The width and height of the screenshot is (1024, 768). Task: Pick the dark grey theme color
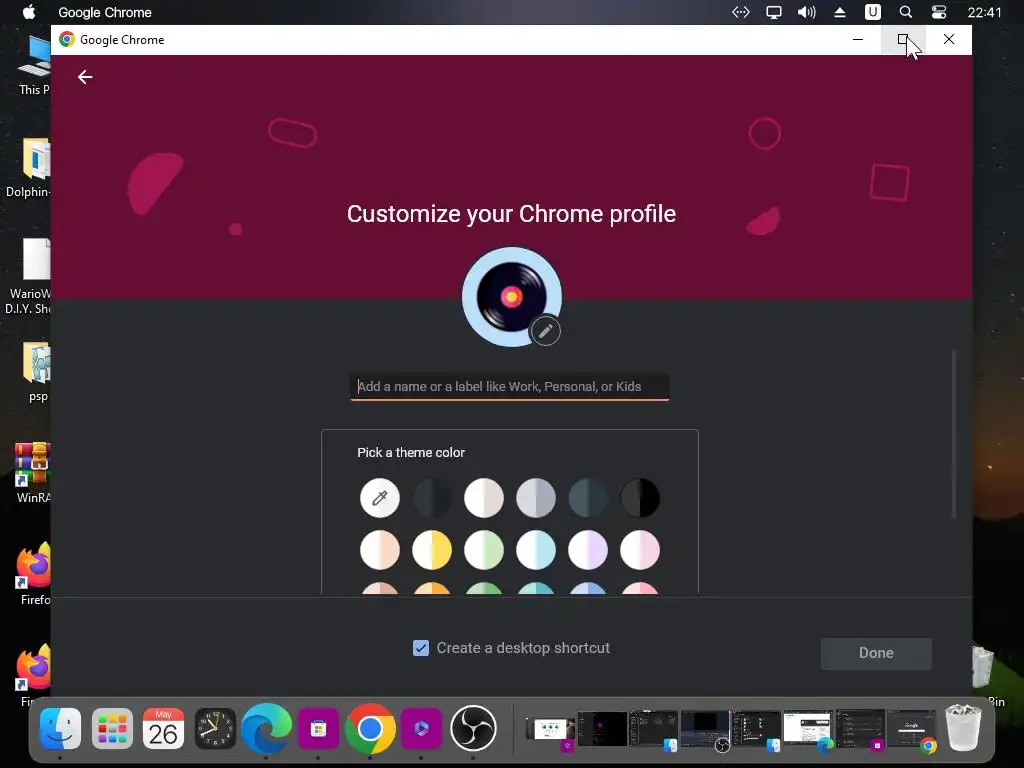(432, 498)
